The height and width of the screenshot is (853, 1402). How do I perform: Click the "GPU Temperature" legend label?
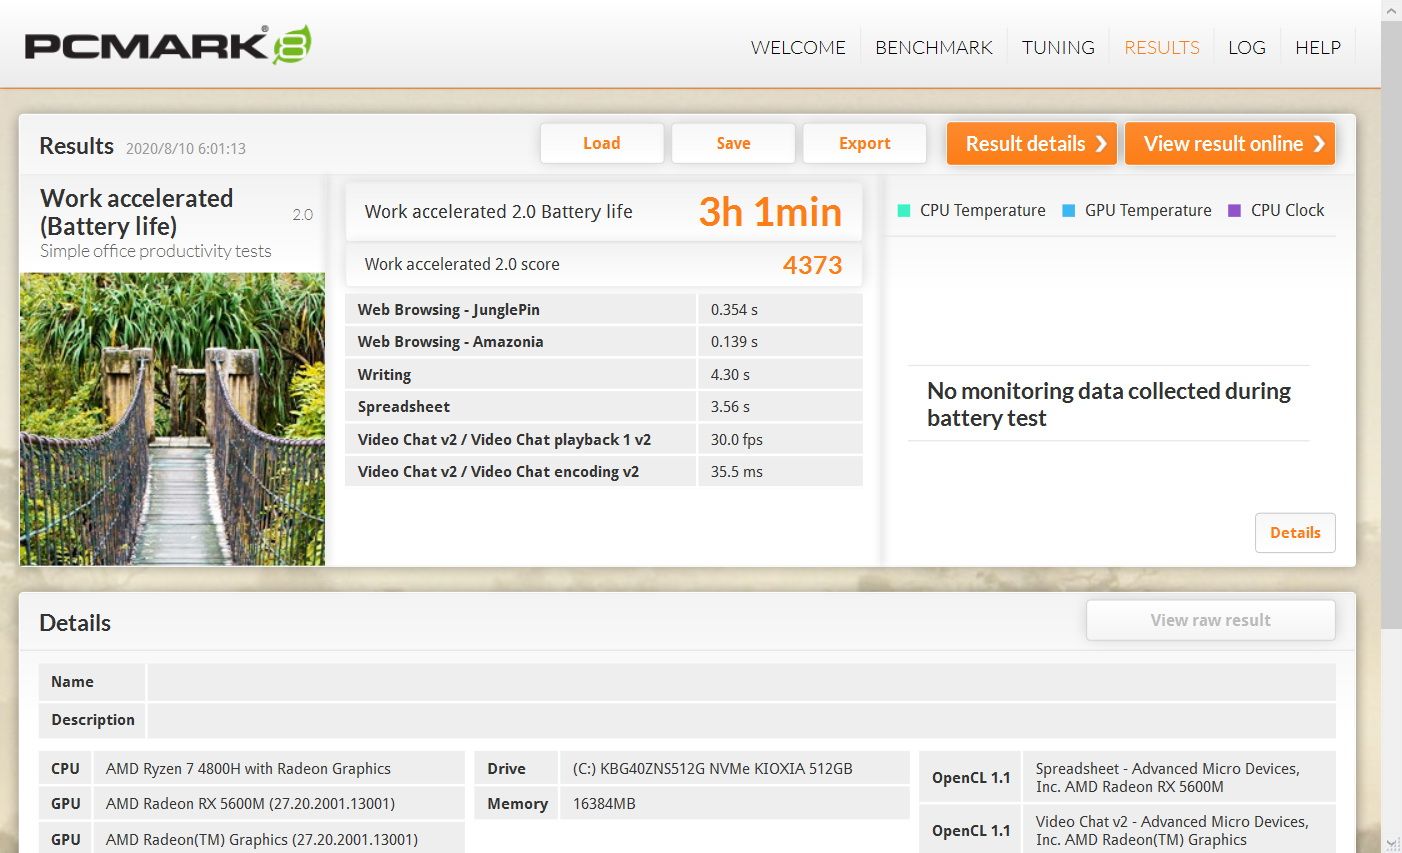(x=1148, y=211)
